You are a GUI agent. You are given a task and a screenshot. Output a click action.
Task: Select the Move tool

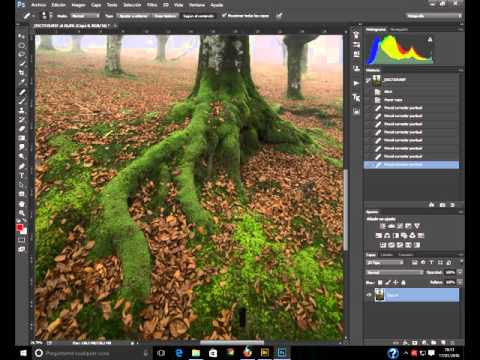pos(22,36)
